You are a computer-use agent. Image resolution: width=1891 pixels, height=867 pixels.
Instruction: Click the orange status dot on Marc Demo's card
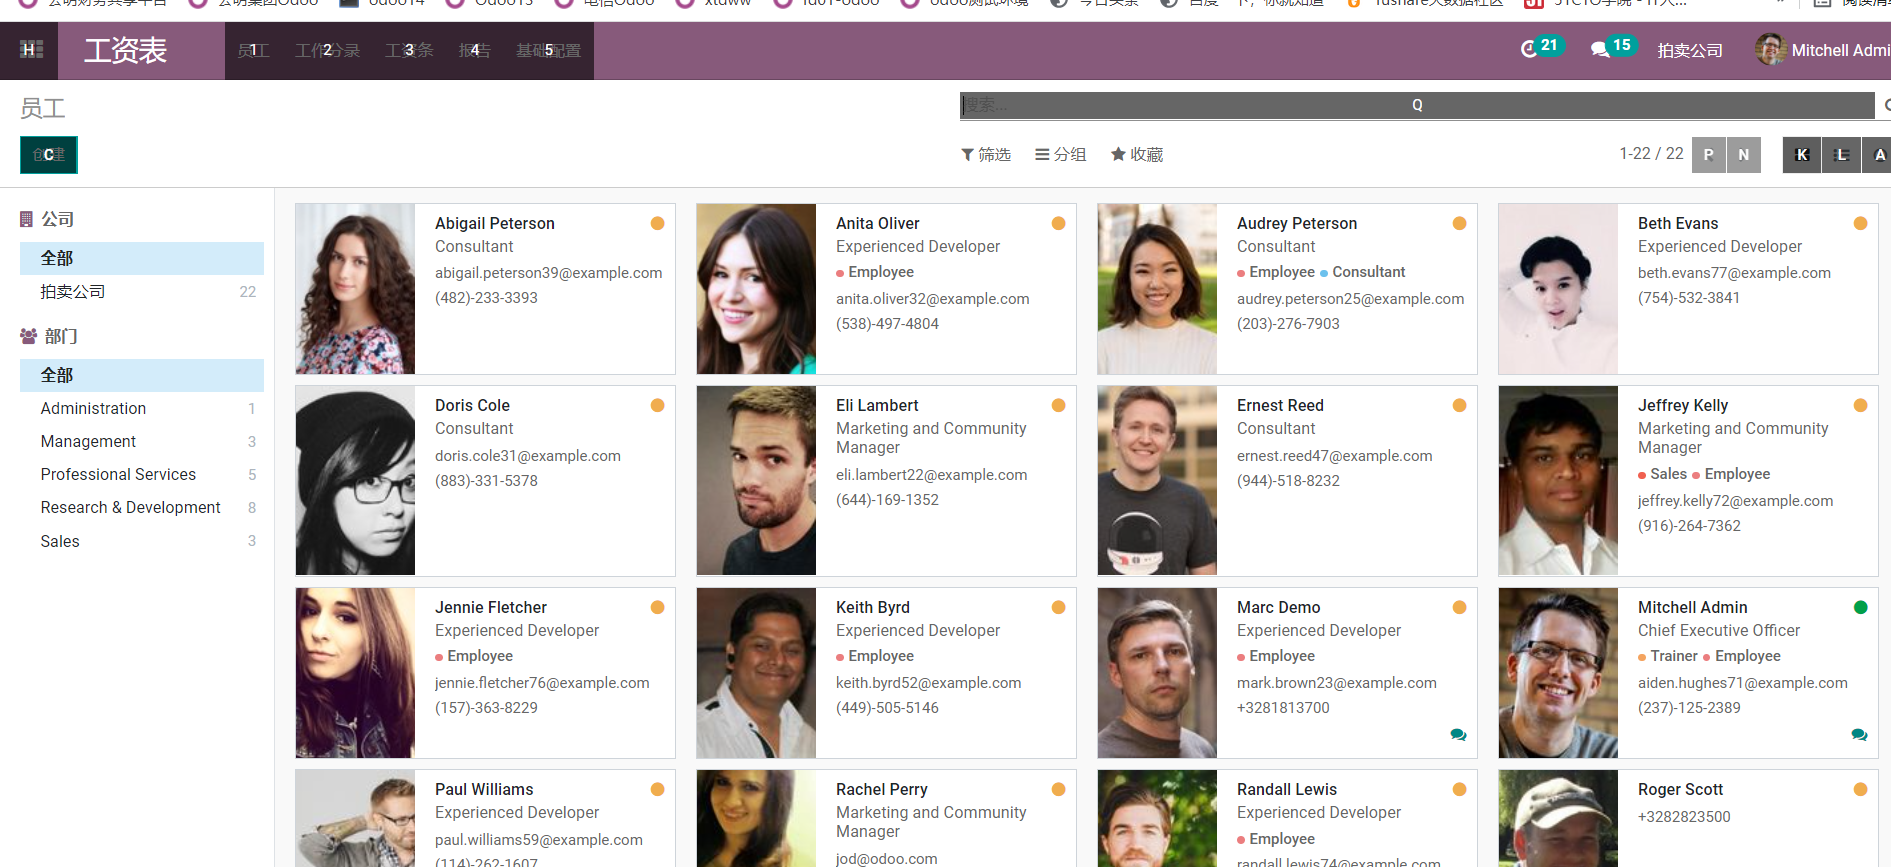tap(1460, 607)
